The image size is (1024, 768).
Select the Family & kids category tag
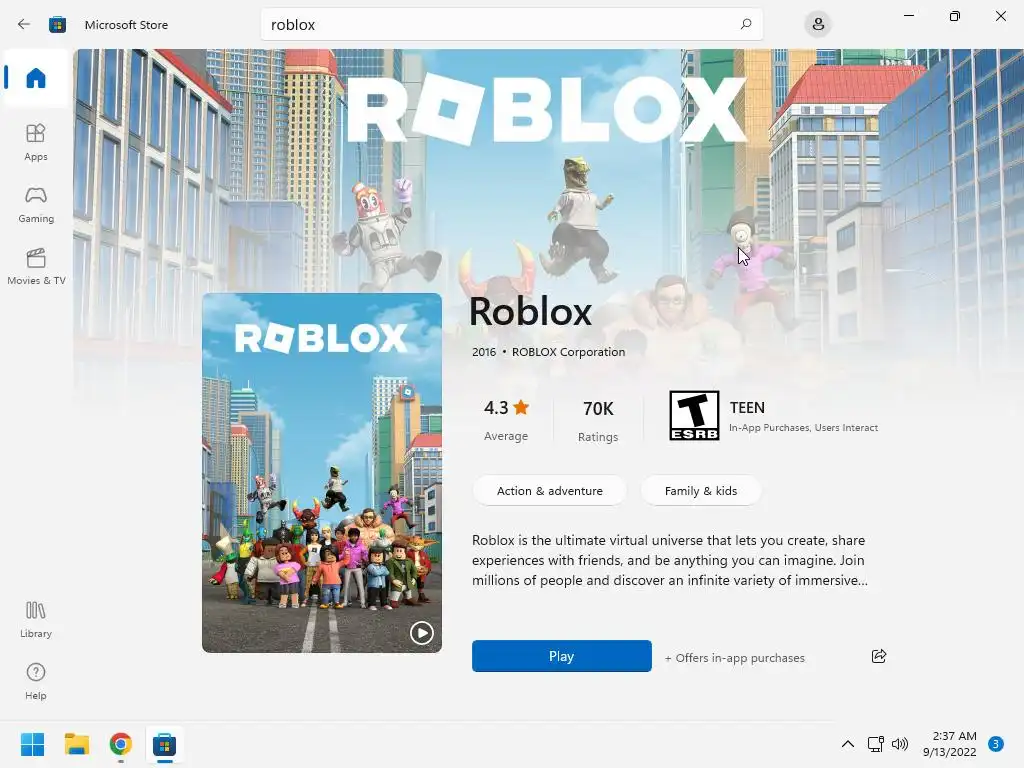coord(701,490)
